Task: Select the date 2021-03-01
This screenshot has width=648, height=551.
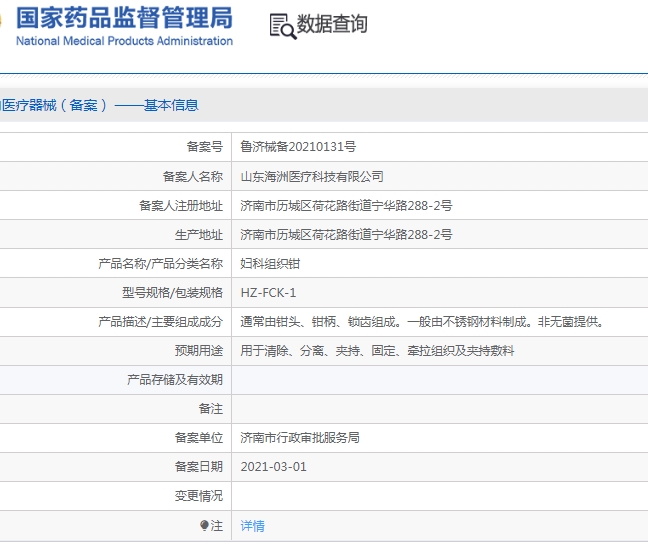Action: [x=274, y=467]
